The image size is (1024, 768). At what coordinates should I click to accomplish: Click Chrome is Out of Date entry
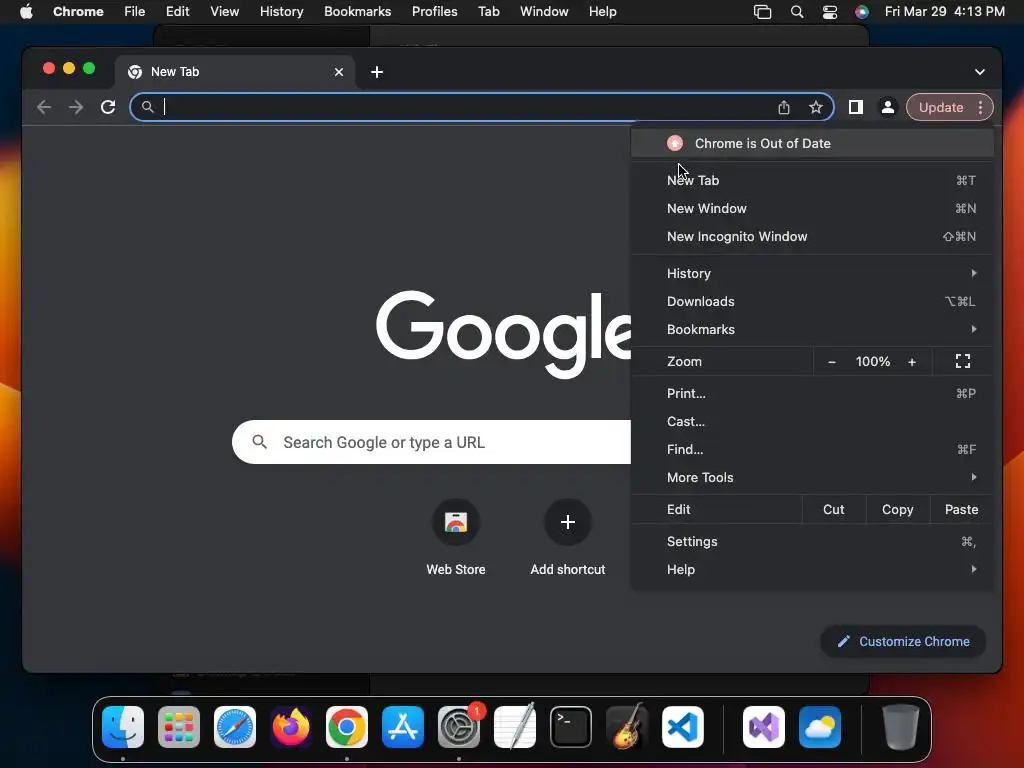point(812,144)
